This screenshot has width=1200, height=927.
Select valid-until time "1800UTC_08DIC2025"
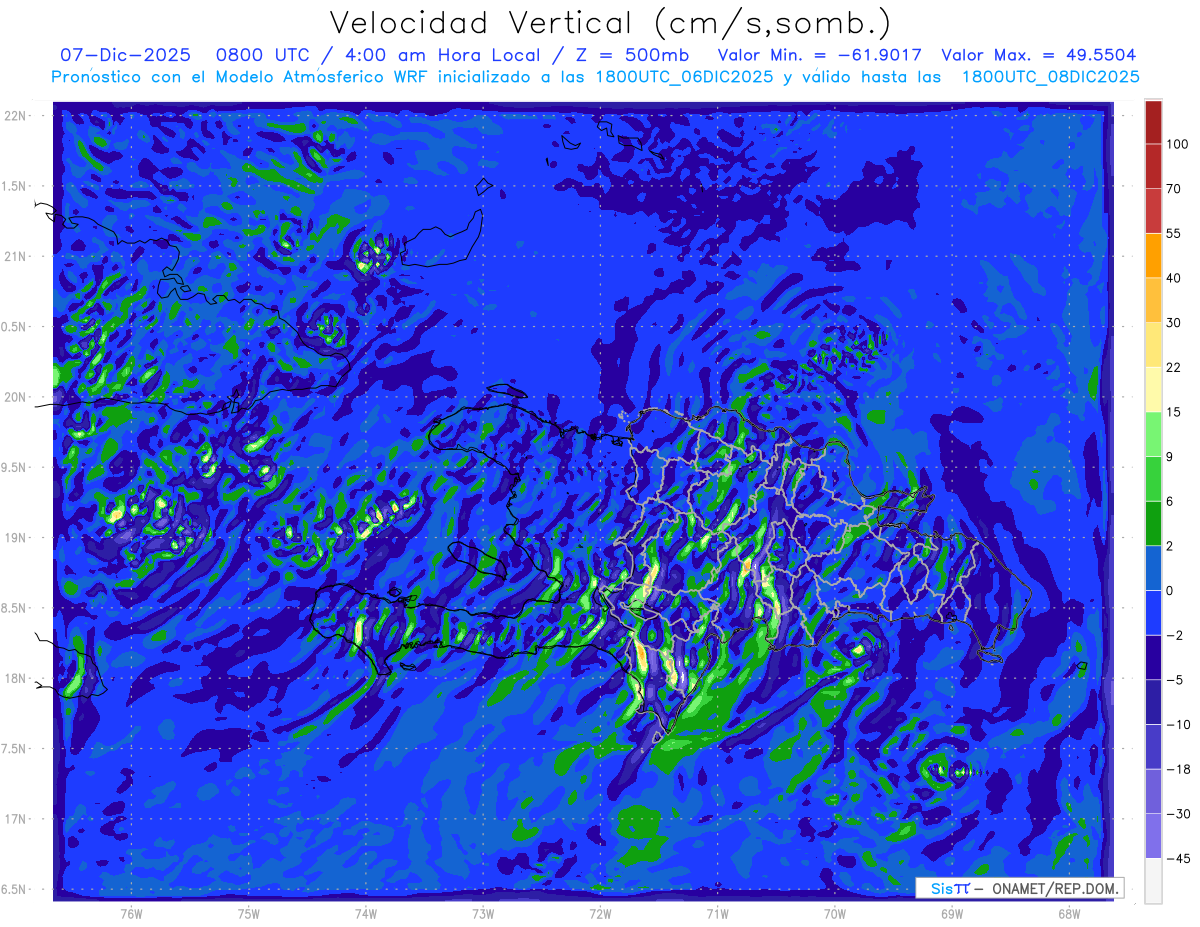pos(1051,77)
